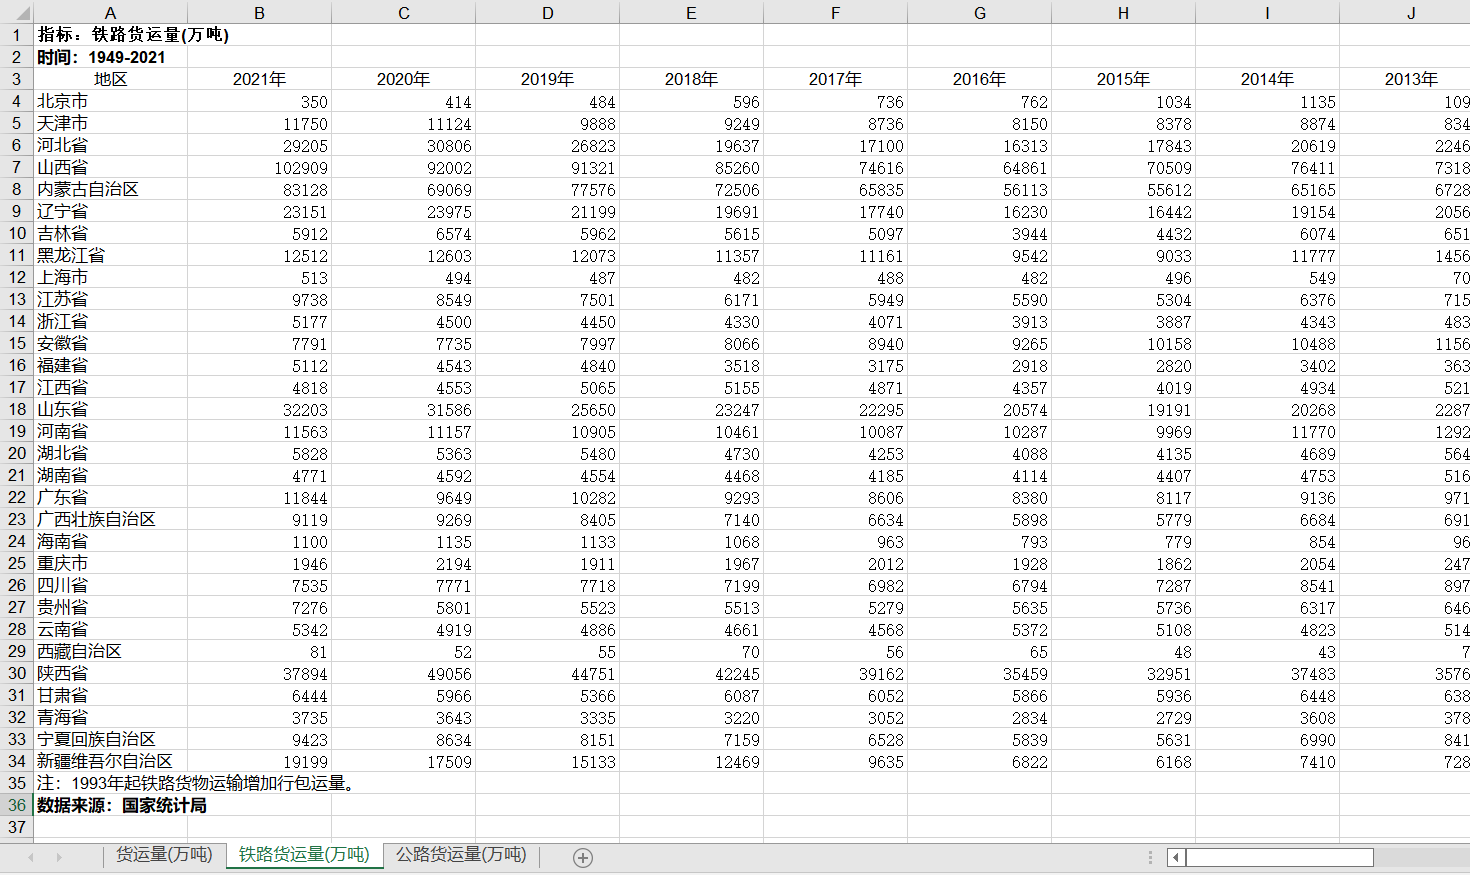The height and width of the screenshot is (875, 1470).
Task: Click value 25650 for 山东省 2019
Action: click(x=547, y=409)
